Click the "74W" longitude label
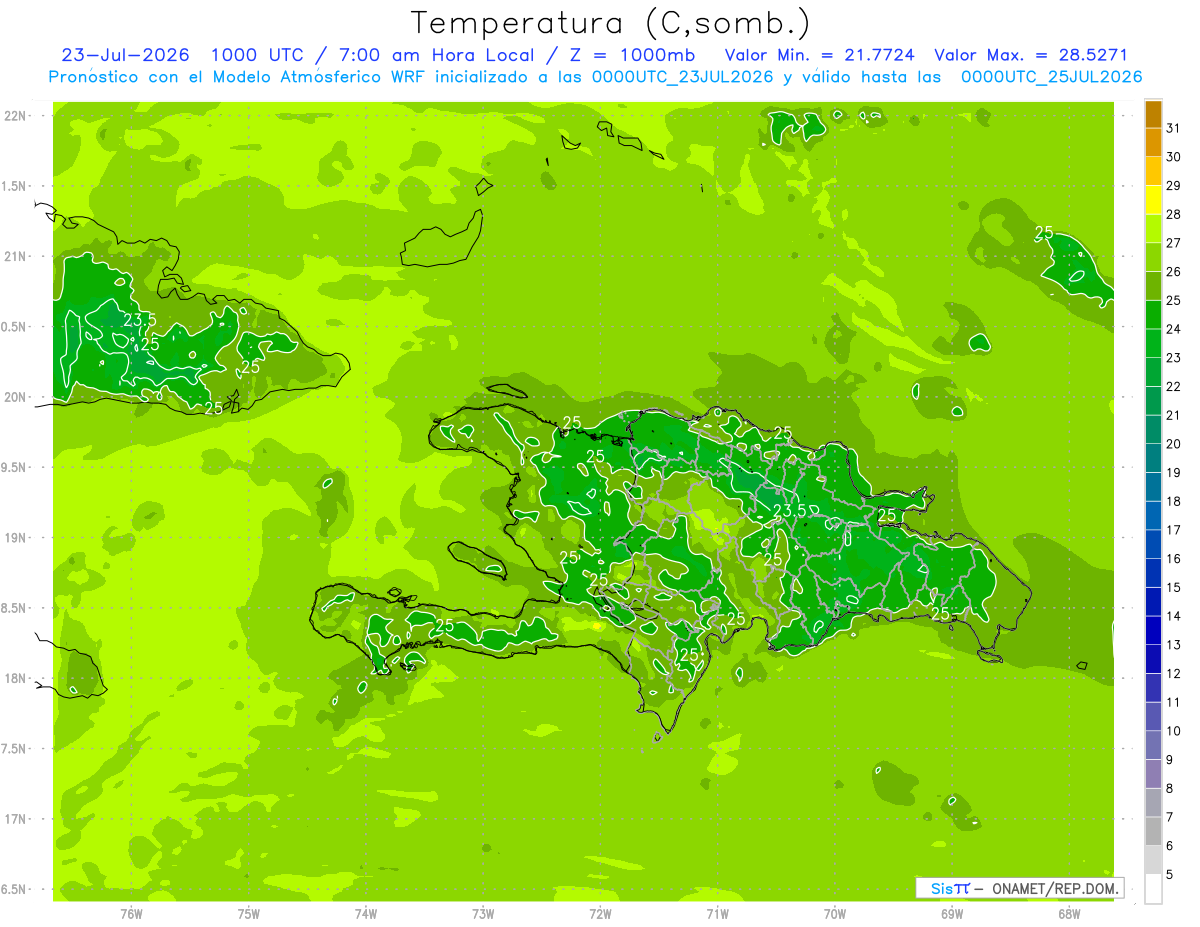The height and width of the screenshot is (927, 1200). [366, 914]
